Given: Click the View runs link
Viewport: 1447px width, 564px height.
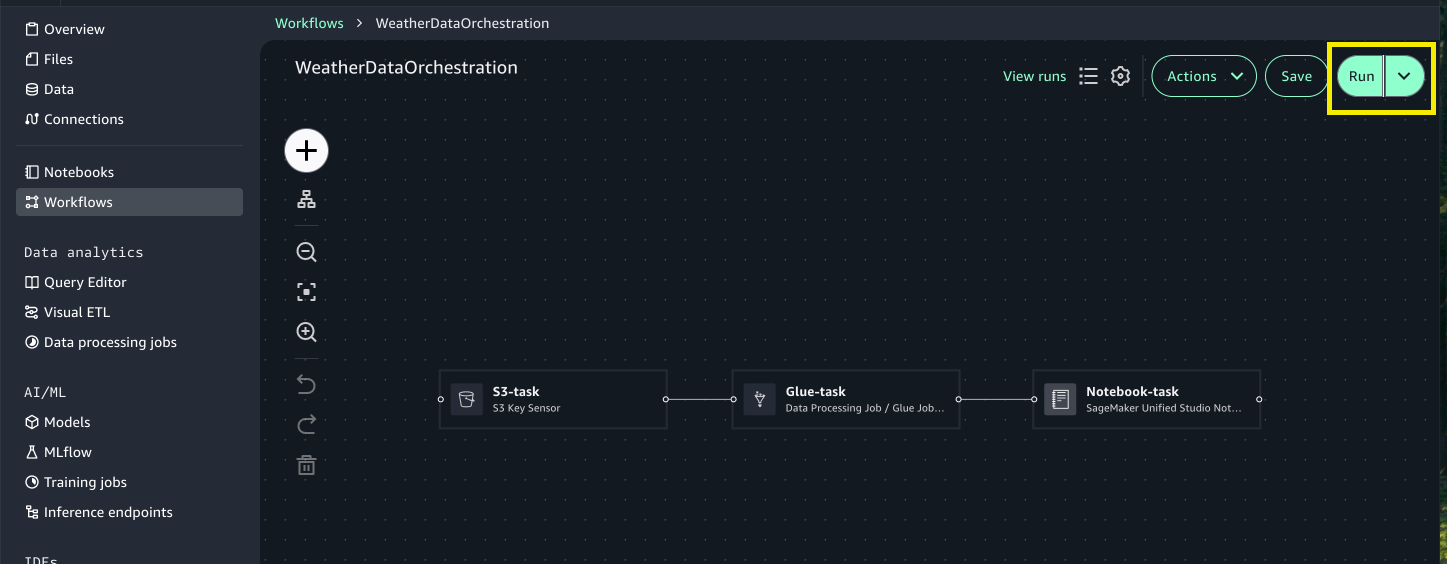Looking at the screenshot, I should (x=1034, y=76).
